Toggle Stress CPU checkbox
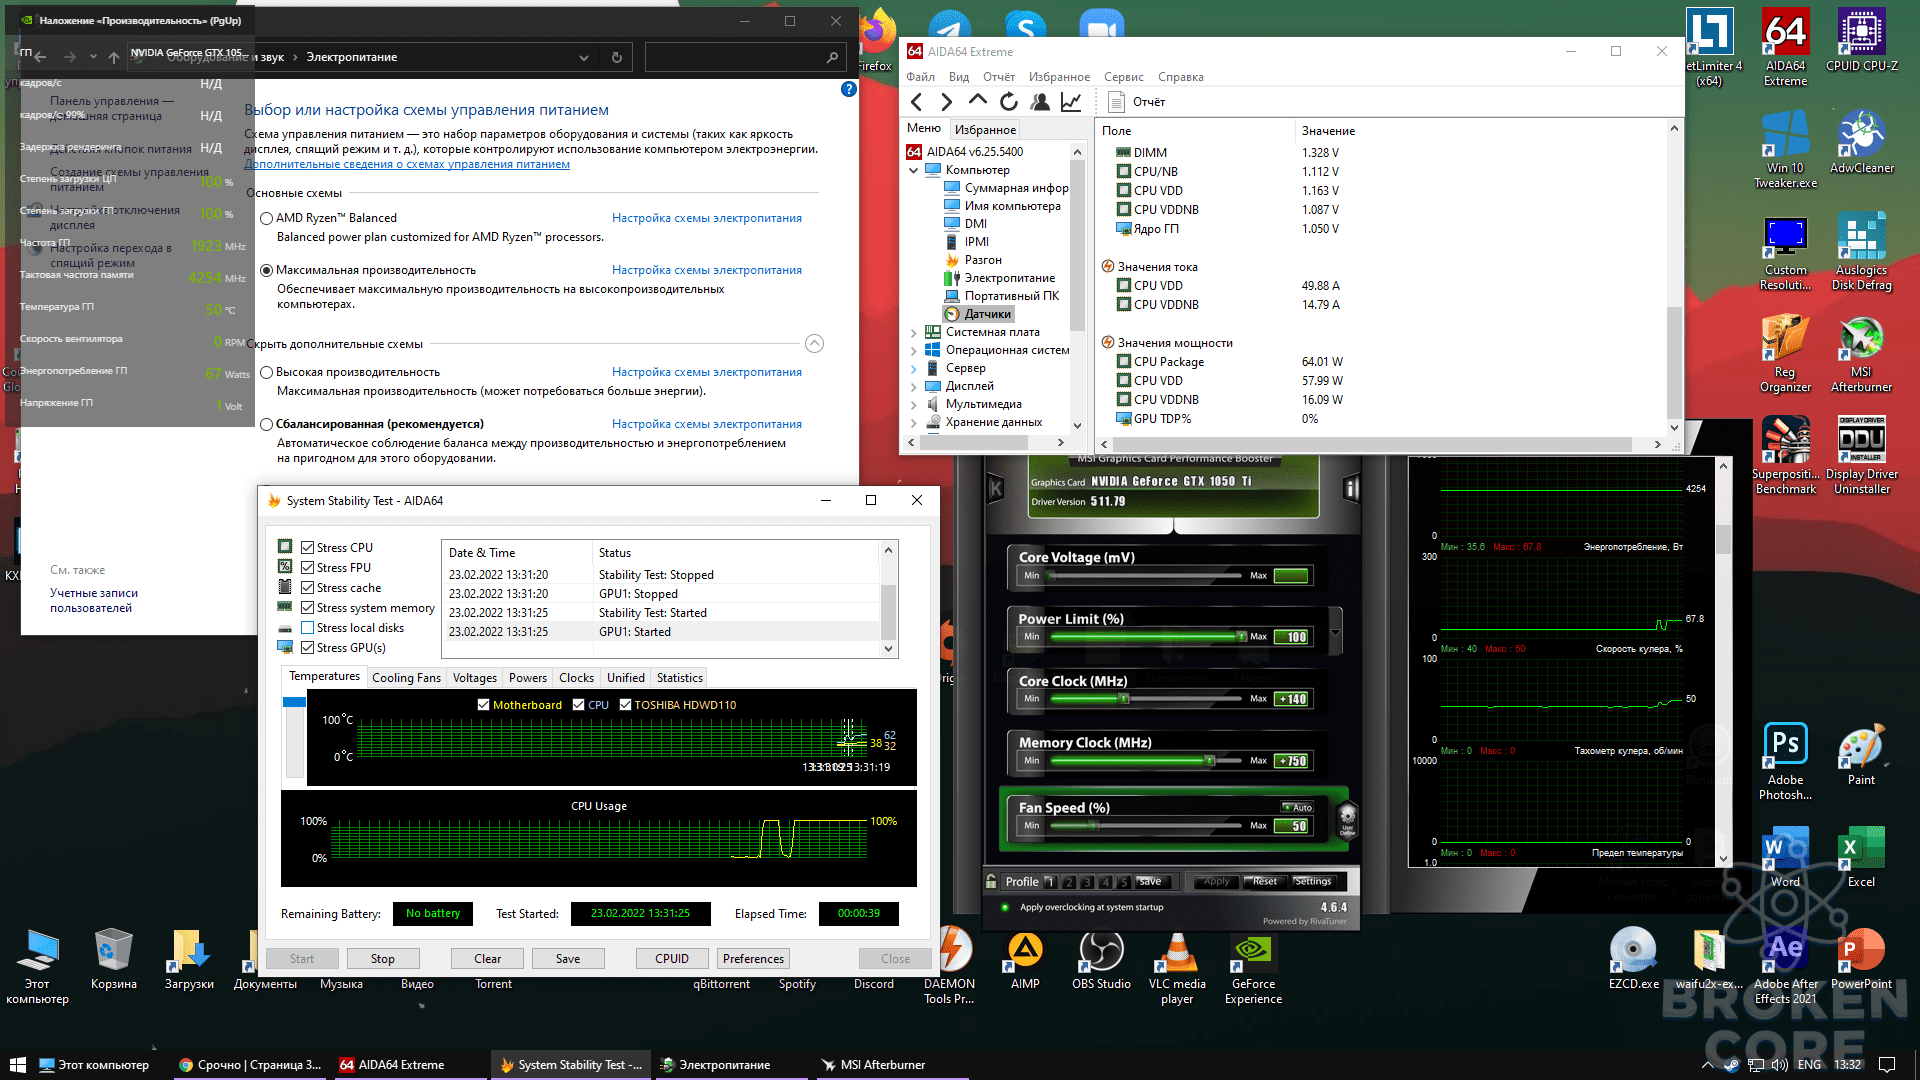 click(308, 548)
